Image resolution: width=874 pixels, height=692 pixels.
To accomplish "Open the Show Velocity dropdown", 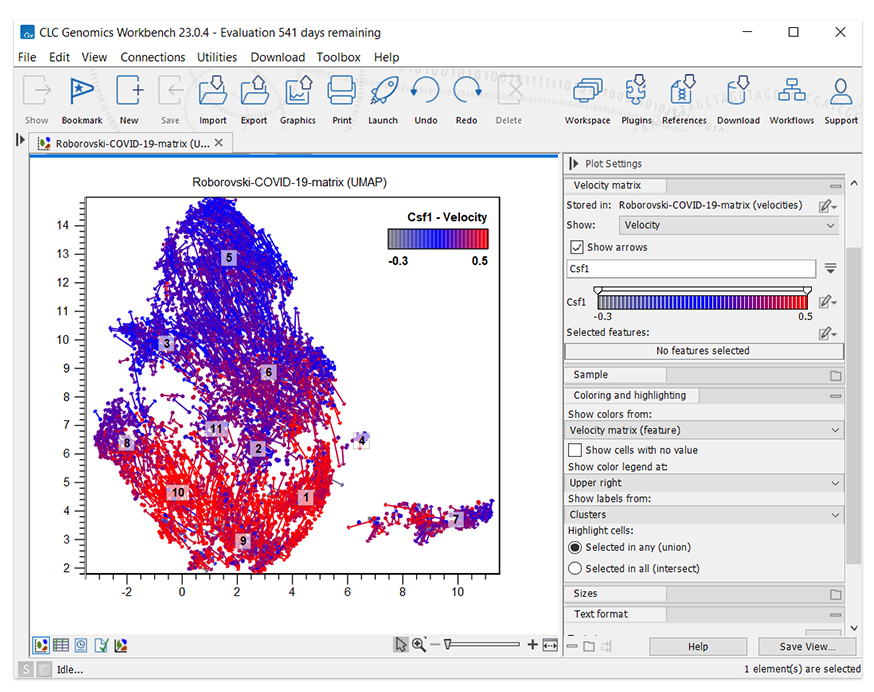I will point(729,226).
